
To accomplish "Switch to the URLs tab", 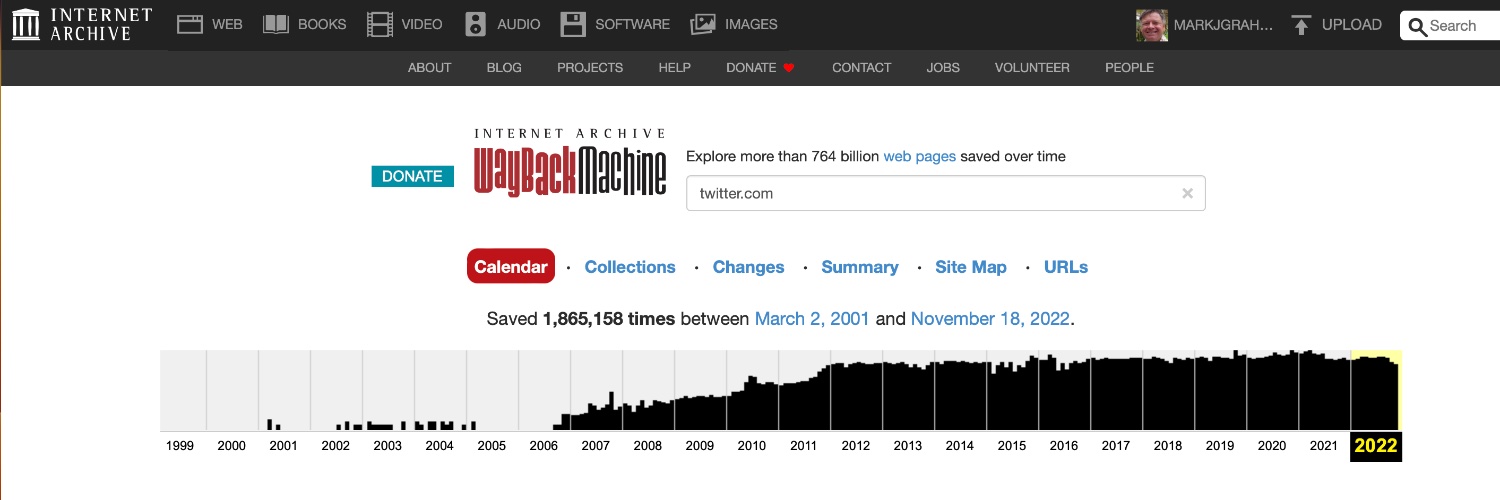I will [1066, 267].
